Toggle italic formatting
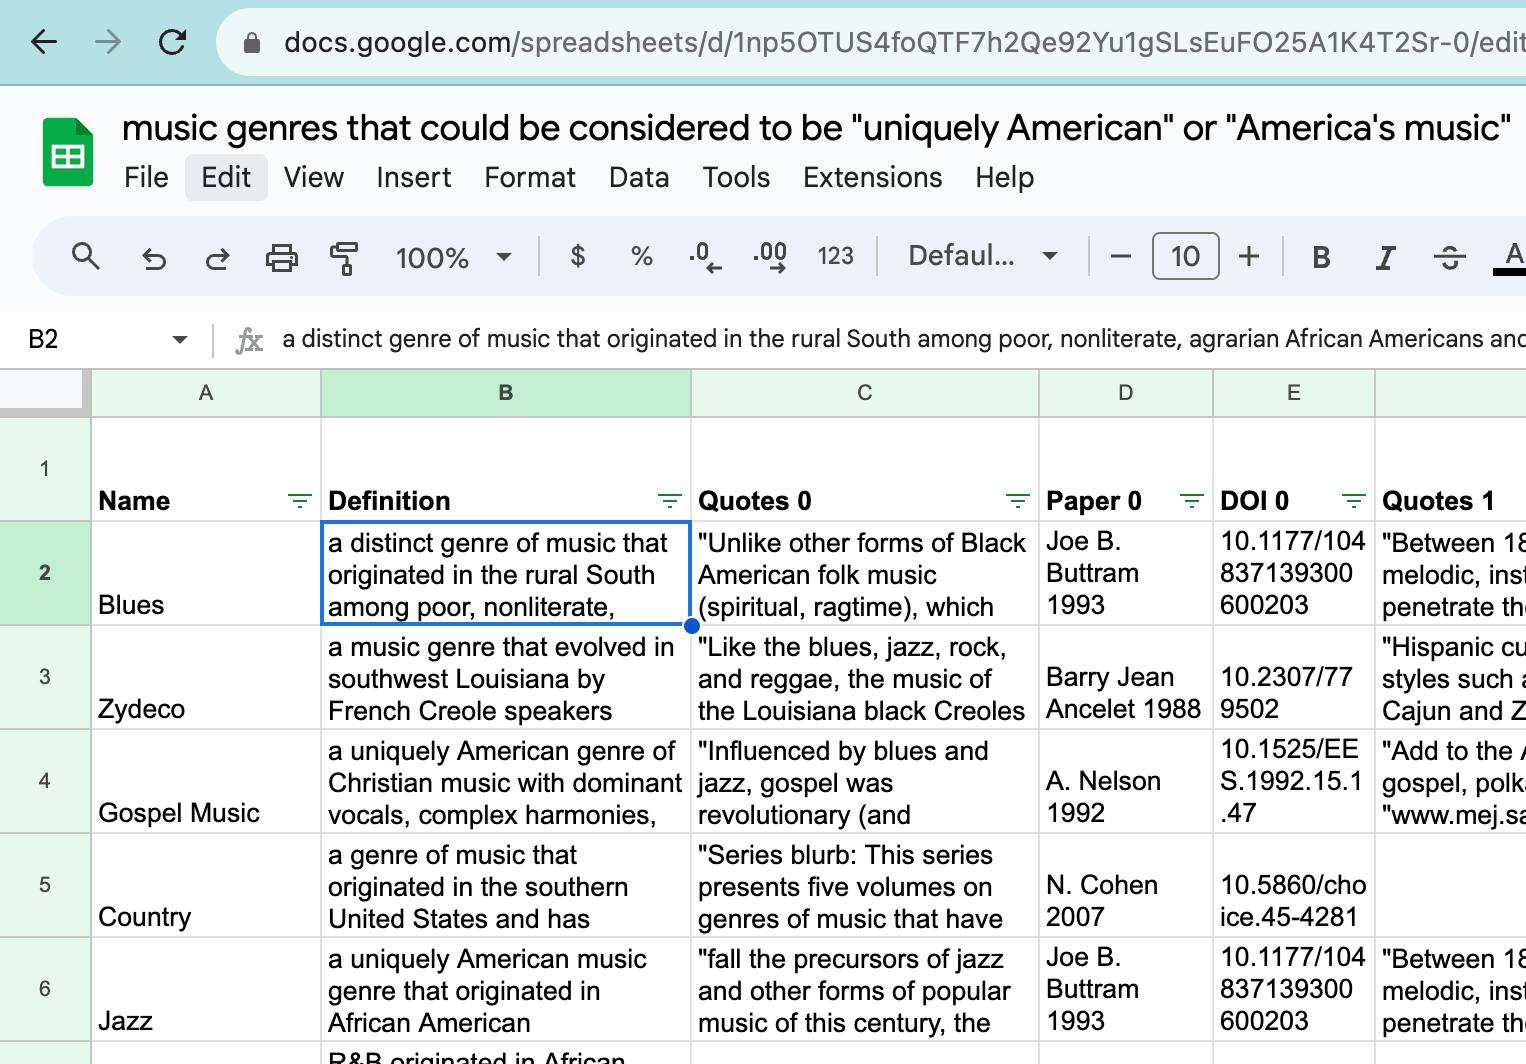This screenshot has width=1526, height=1064. tap(1385, 257)
